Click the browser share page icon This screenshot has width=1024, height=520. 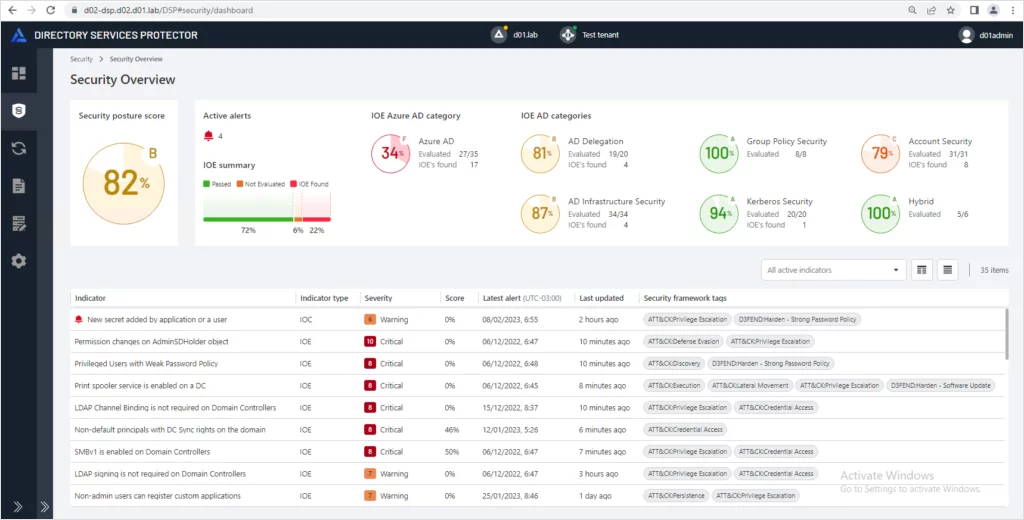tap(931, 10)
